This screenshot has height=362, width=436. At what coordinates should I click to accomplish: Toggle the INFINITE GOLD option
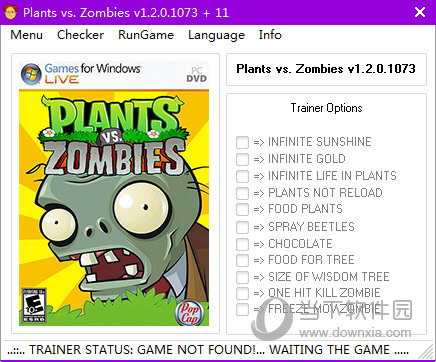click(242, 159)
